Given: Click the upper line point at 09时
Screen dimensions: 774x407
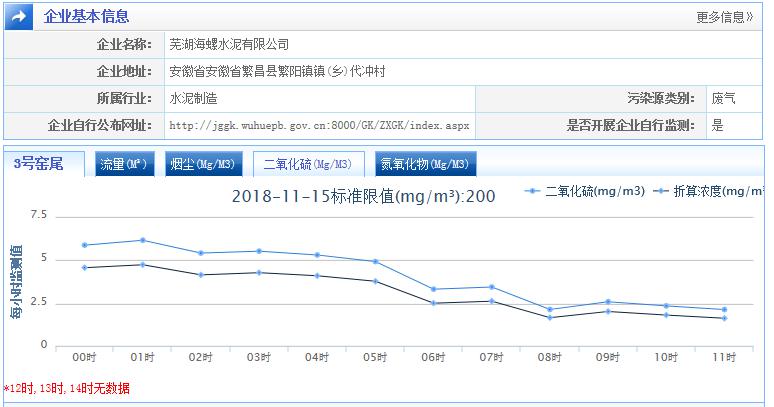Looking at the screenshot, I should (x=608, y=302).
